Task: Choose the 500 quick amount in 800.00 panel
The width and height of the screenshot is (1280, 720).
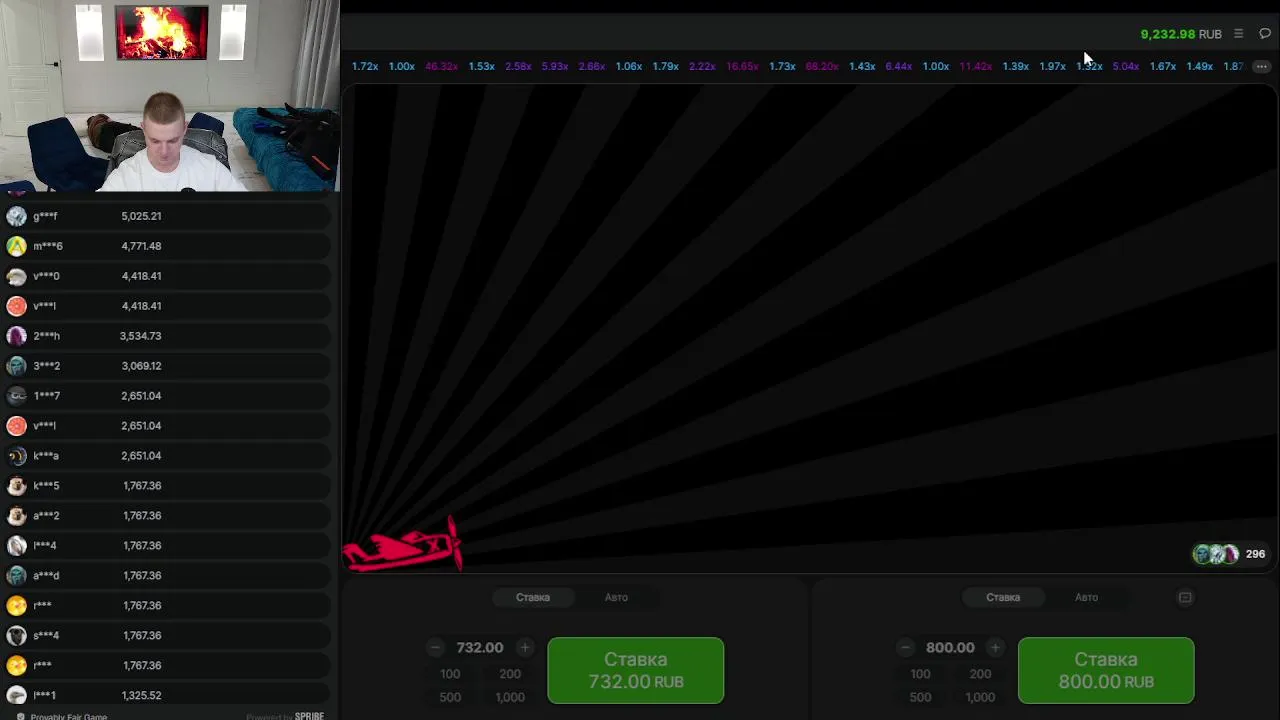Action: coord(920,697)
